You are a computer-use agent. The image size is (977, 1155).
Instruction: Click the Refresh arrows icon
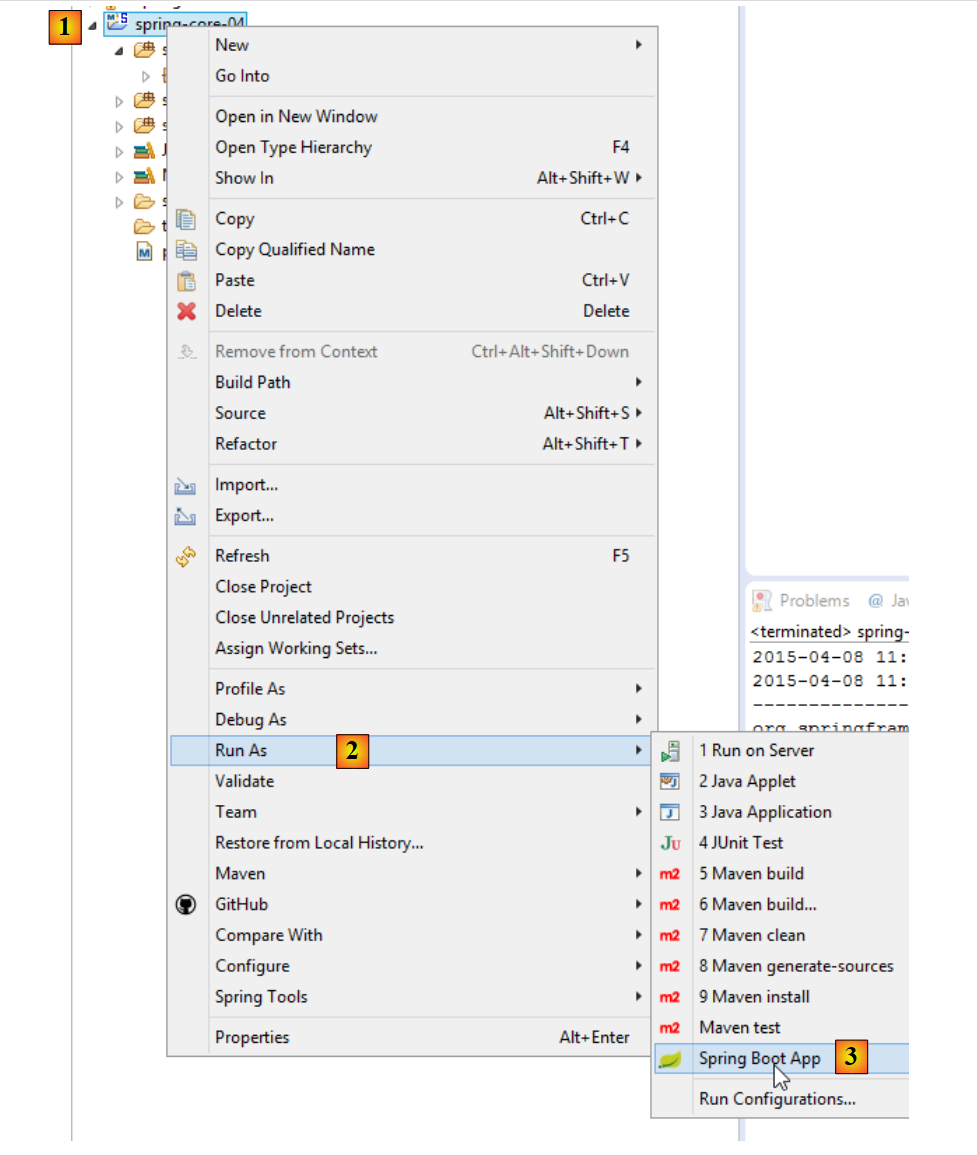[x=186, y=557]
